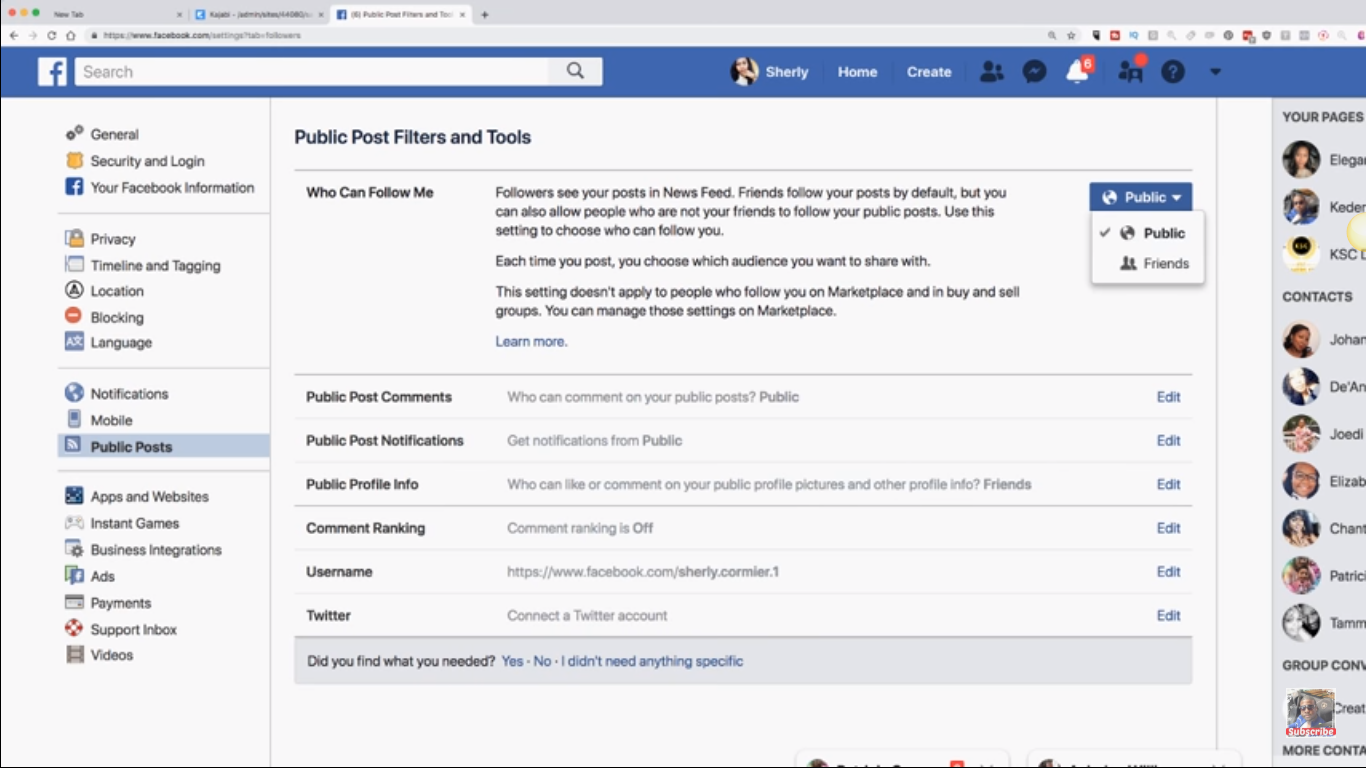This screenshot has height=768, width=1366.
Task: Click "I didn't need anything specific"
Action: [652, 661]
